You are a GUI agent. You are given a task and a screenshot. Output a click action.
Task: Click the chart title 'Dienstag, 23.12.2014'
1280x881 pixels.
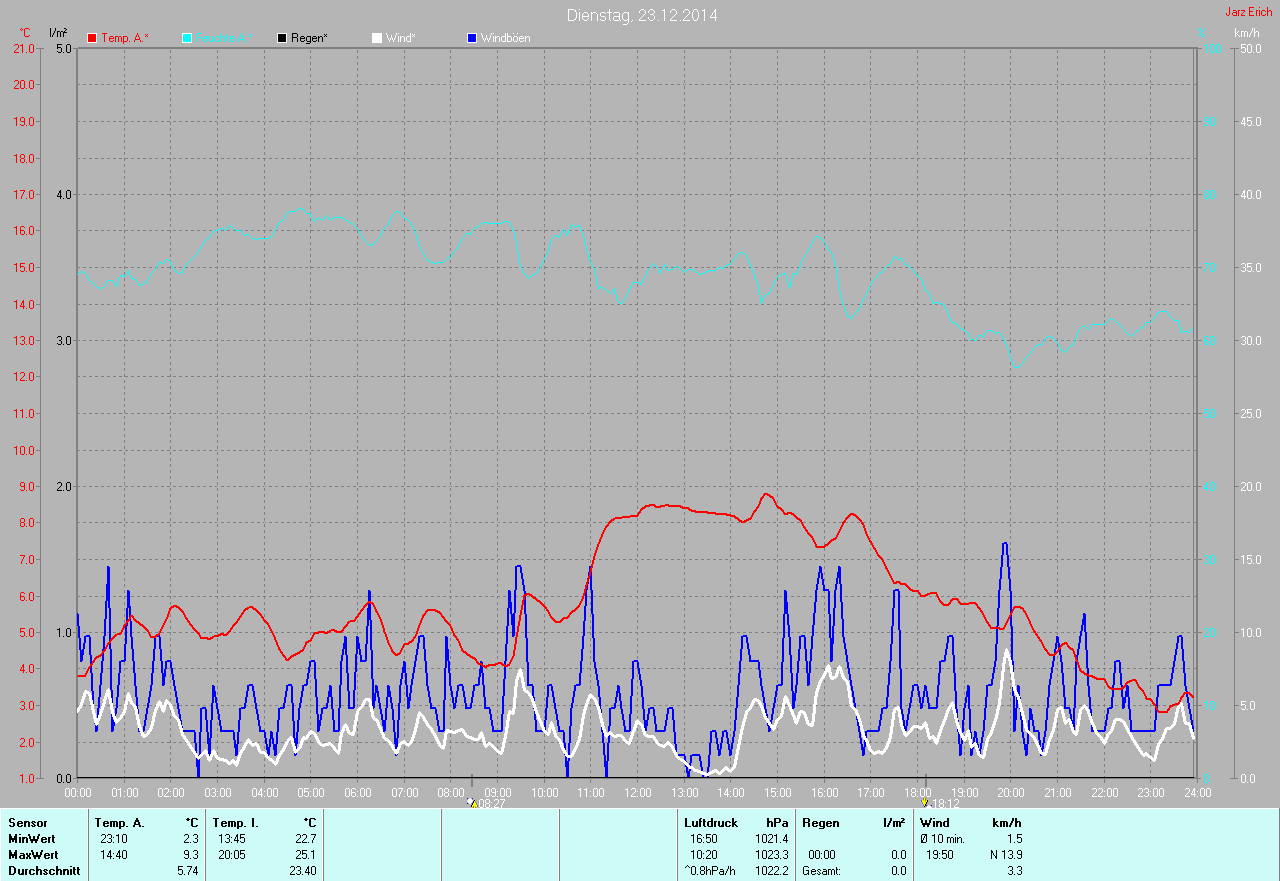pyautogui.click(x=642, y=15)
